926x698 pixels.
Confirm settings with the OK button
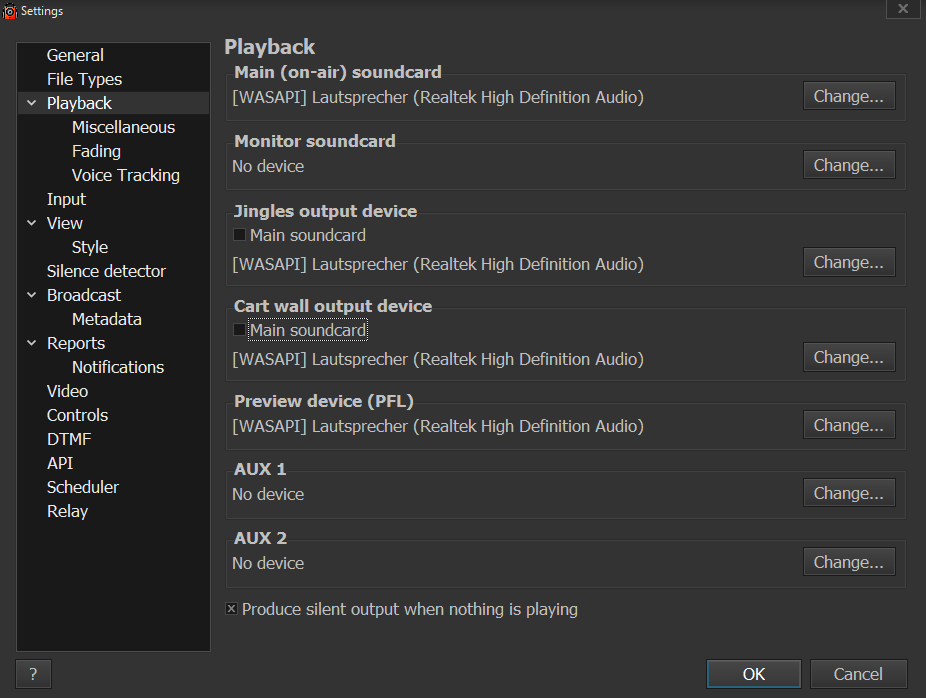(753, 674)
